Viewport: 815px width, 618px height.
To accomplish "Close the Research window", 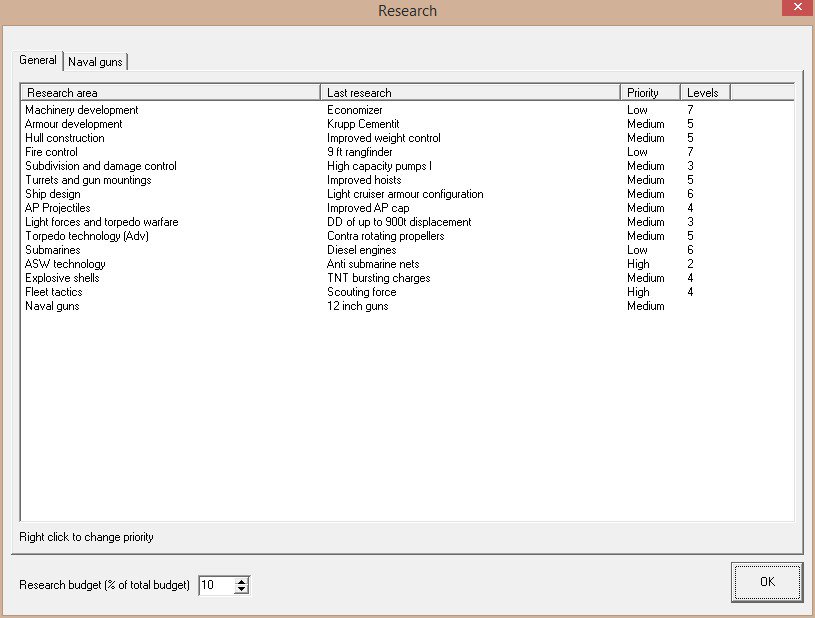I will pyautogui.click(x=798, y=7).
